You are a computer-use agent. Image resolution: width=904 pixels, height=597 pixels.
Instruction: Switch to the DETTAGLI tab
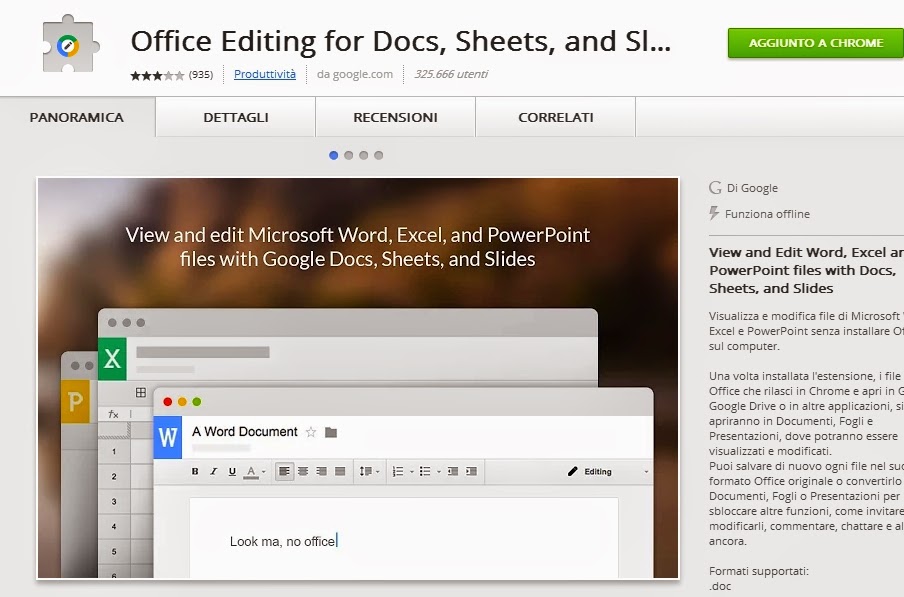click(x=236, y=117)
